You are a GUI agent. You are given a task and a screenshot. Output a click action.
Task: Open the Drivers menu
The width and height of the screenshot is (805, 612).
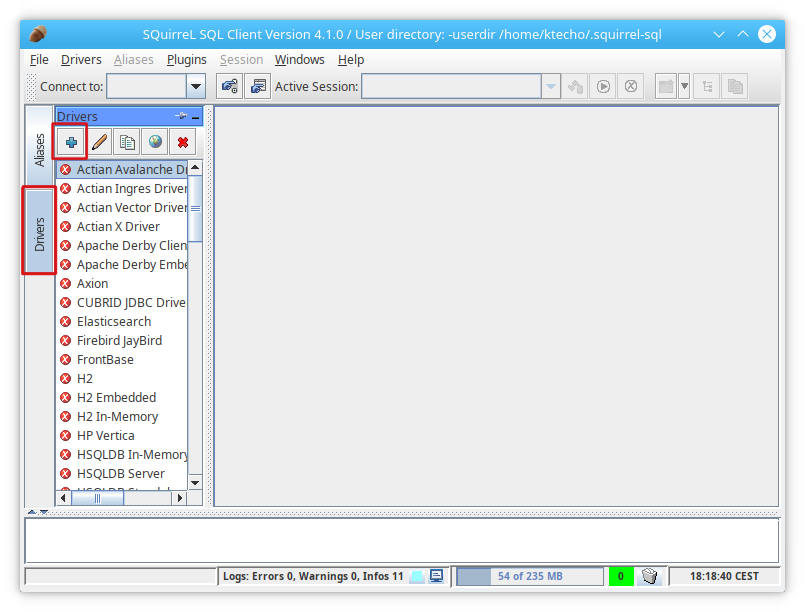[x=81, y=60]
